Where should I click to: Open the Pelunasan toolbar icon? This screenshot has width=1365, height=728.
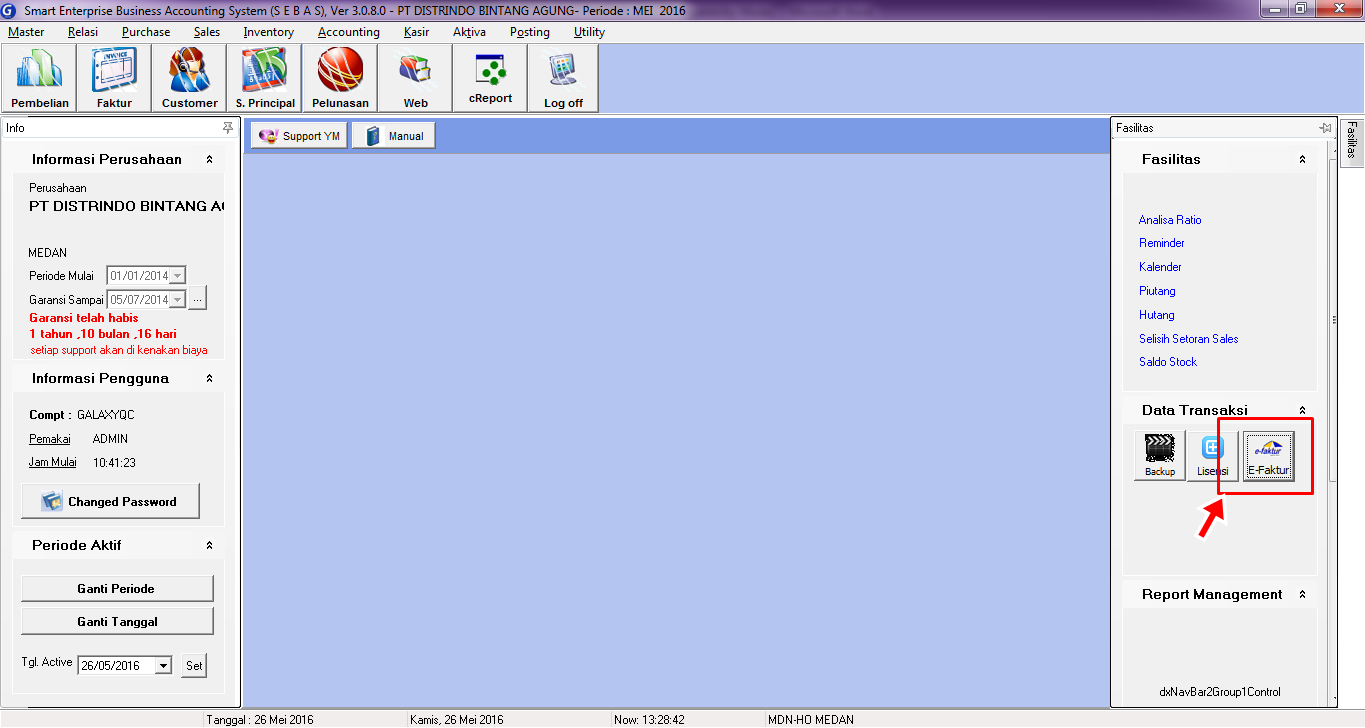(340, 78)
